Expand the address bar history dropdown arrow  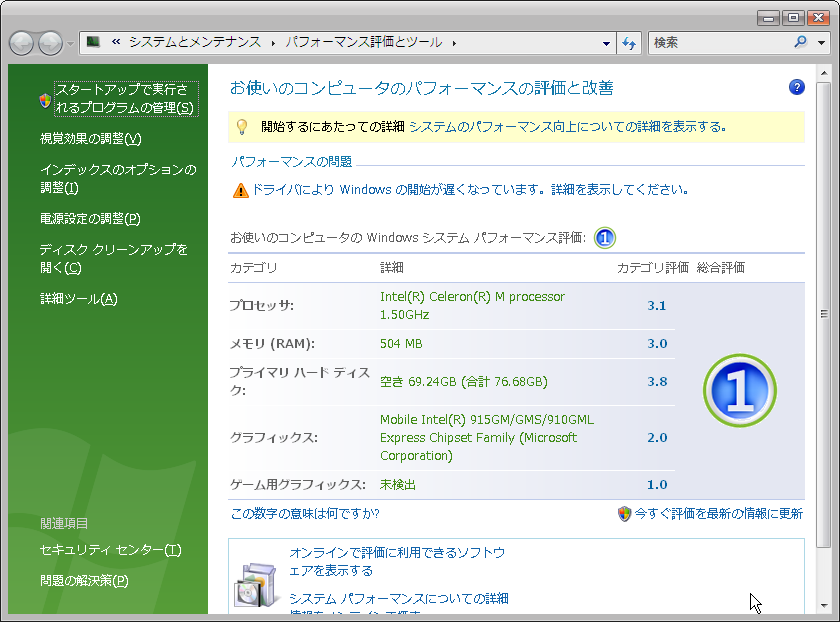(x=606, y=43)
